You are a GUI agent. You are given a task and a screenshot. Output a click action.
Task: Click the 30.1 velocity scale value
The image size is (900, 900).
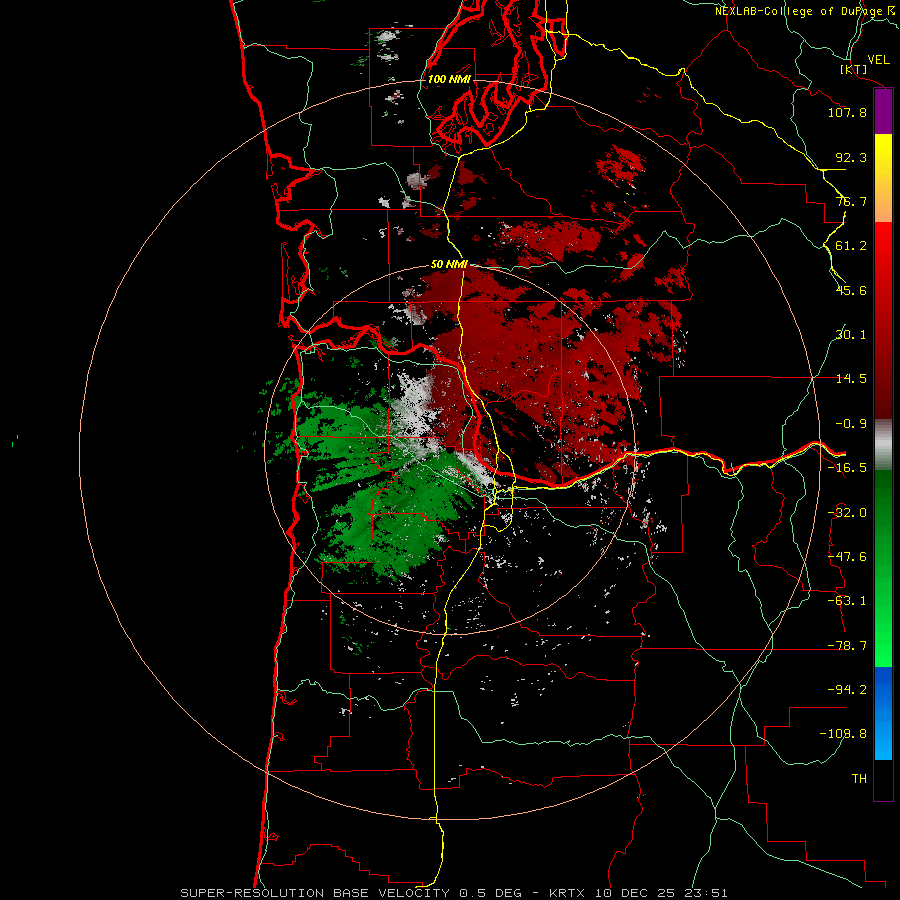point(851,335)
